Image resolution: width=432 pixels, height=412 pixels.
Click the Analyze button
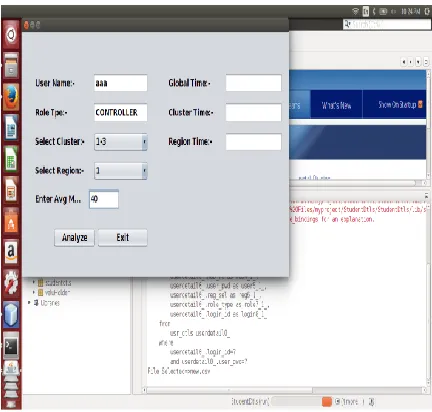click(x=74, y=238)
